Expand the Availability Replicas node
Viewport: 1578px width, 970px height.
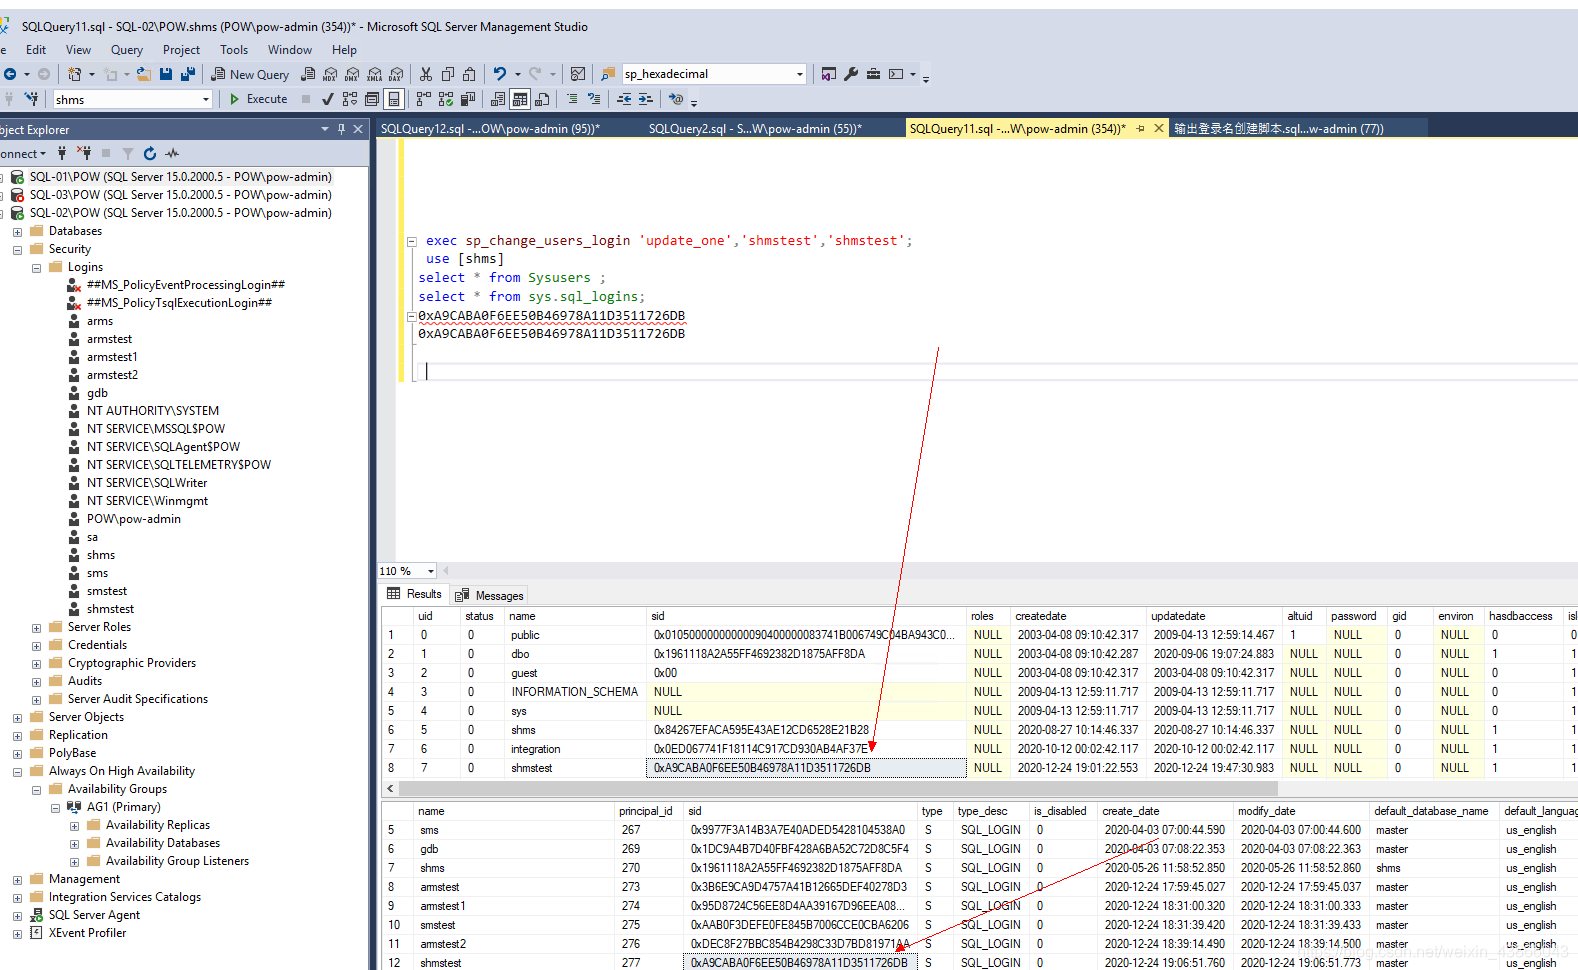(74, 825)
